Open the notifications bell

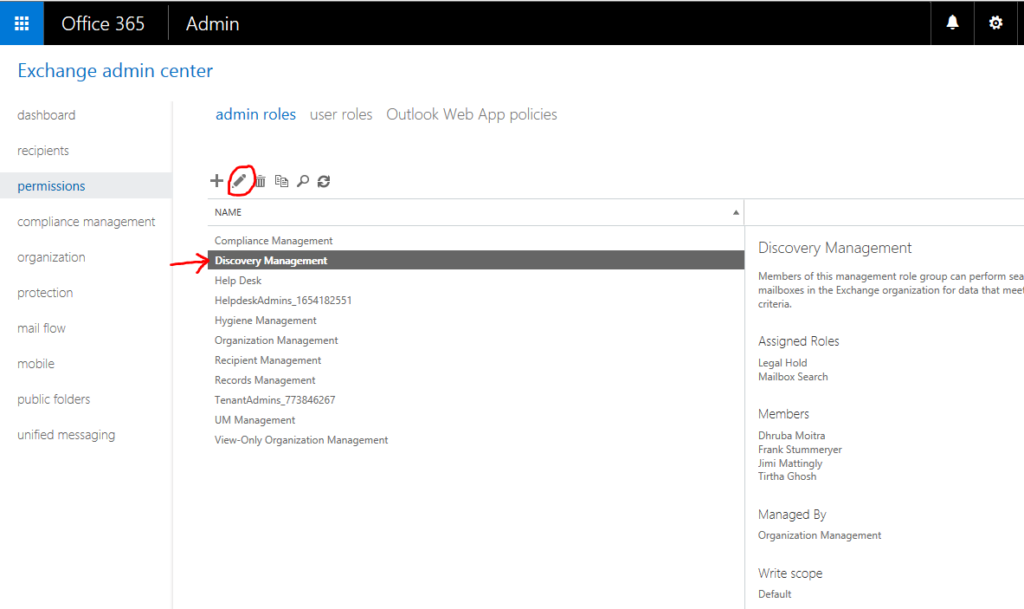952,23
